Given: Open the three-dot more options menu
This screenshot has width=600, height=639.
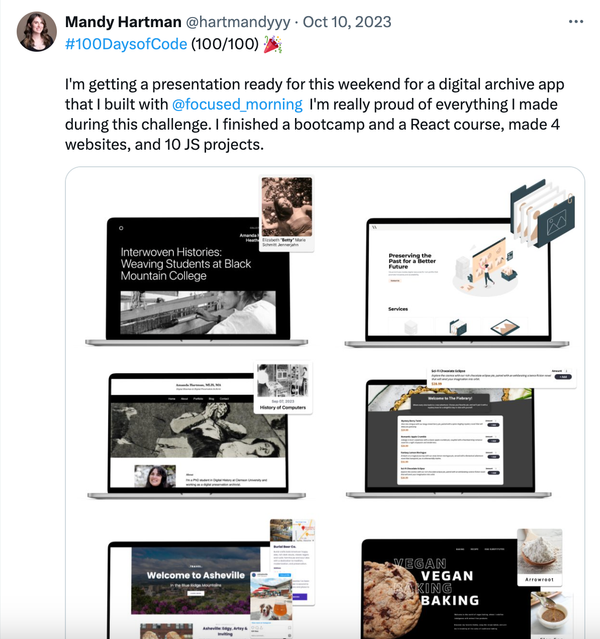Looking at the screenshot, I should 576,22.
